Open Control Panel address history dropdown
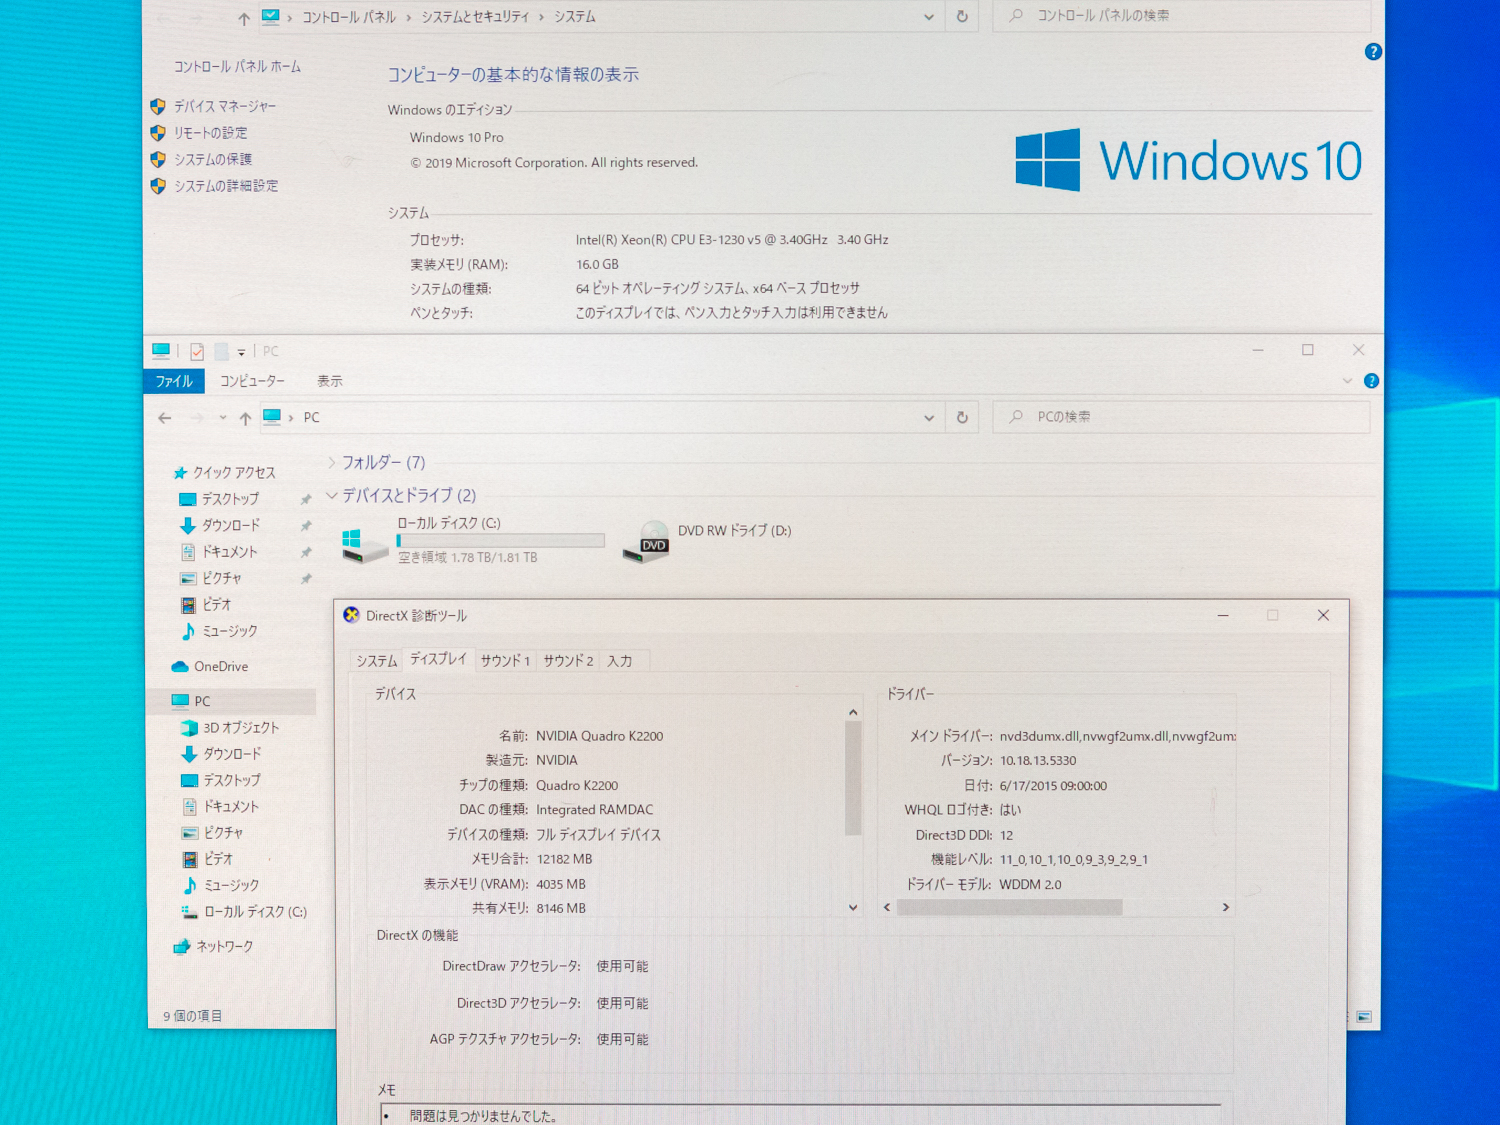 [x=929, y=17]
